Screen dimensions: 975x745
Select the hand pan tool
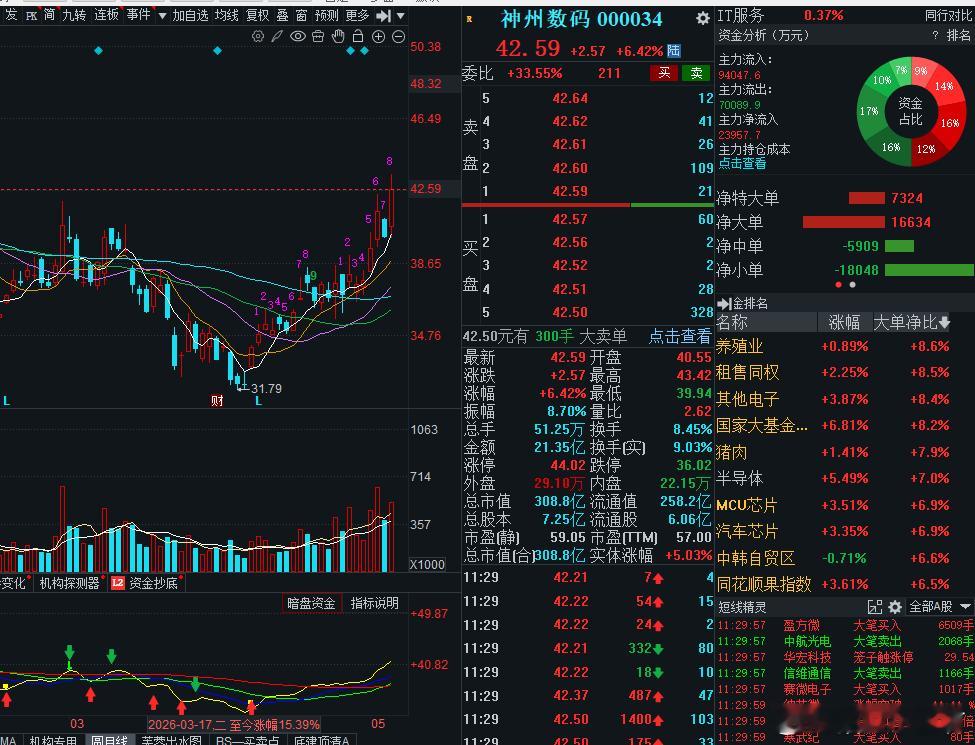338,37
